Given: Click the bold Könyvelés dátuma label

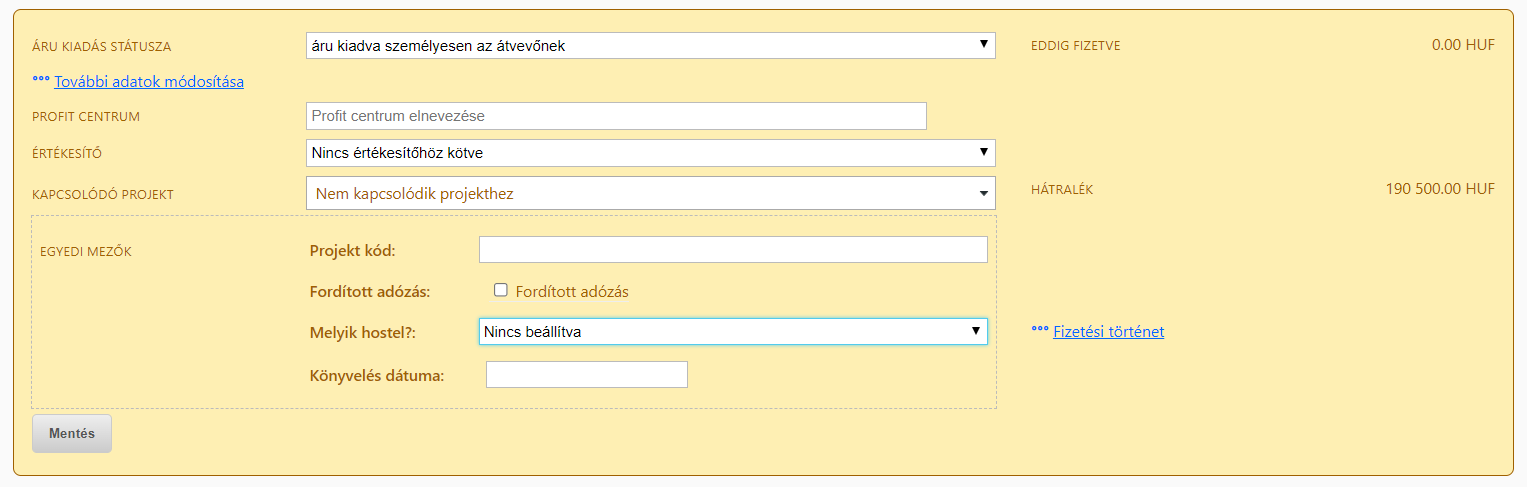Looking at the screenshot, I should point(377,376).
